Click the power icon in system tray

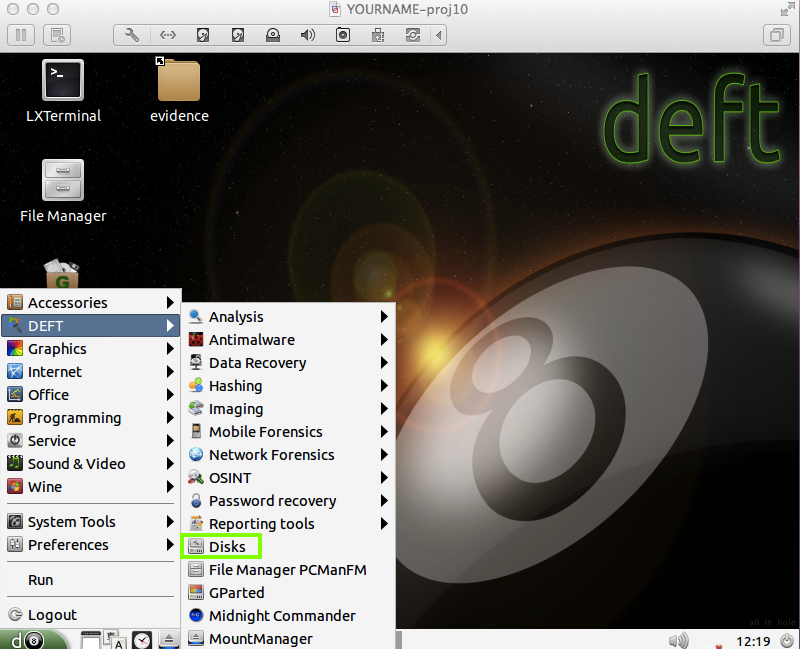point(787,640)
